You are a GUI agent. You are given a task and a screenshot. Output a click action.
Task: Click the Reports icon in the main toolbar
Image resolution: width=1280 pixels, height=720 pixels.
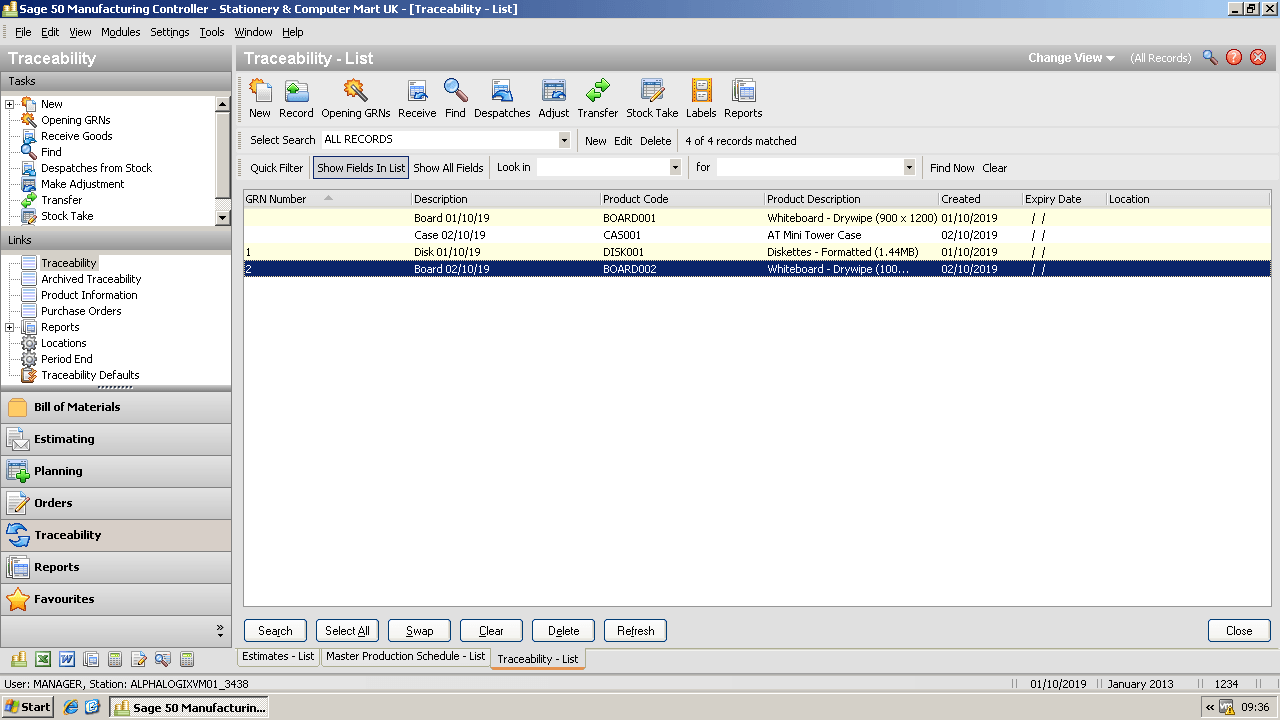pyautogui.click(x=743, y=98)
